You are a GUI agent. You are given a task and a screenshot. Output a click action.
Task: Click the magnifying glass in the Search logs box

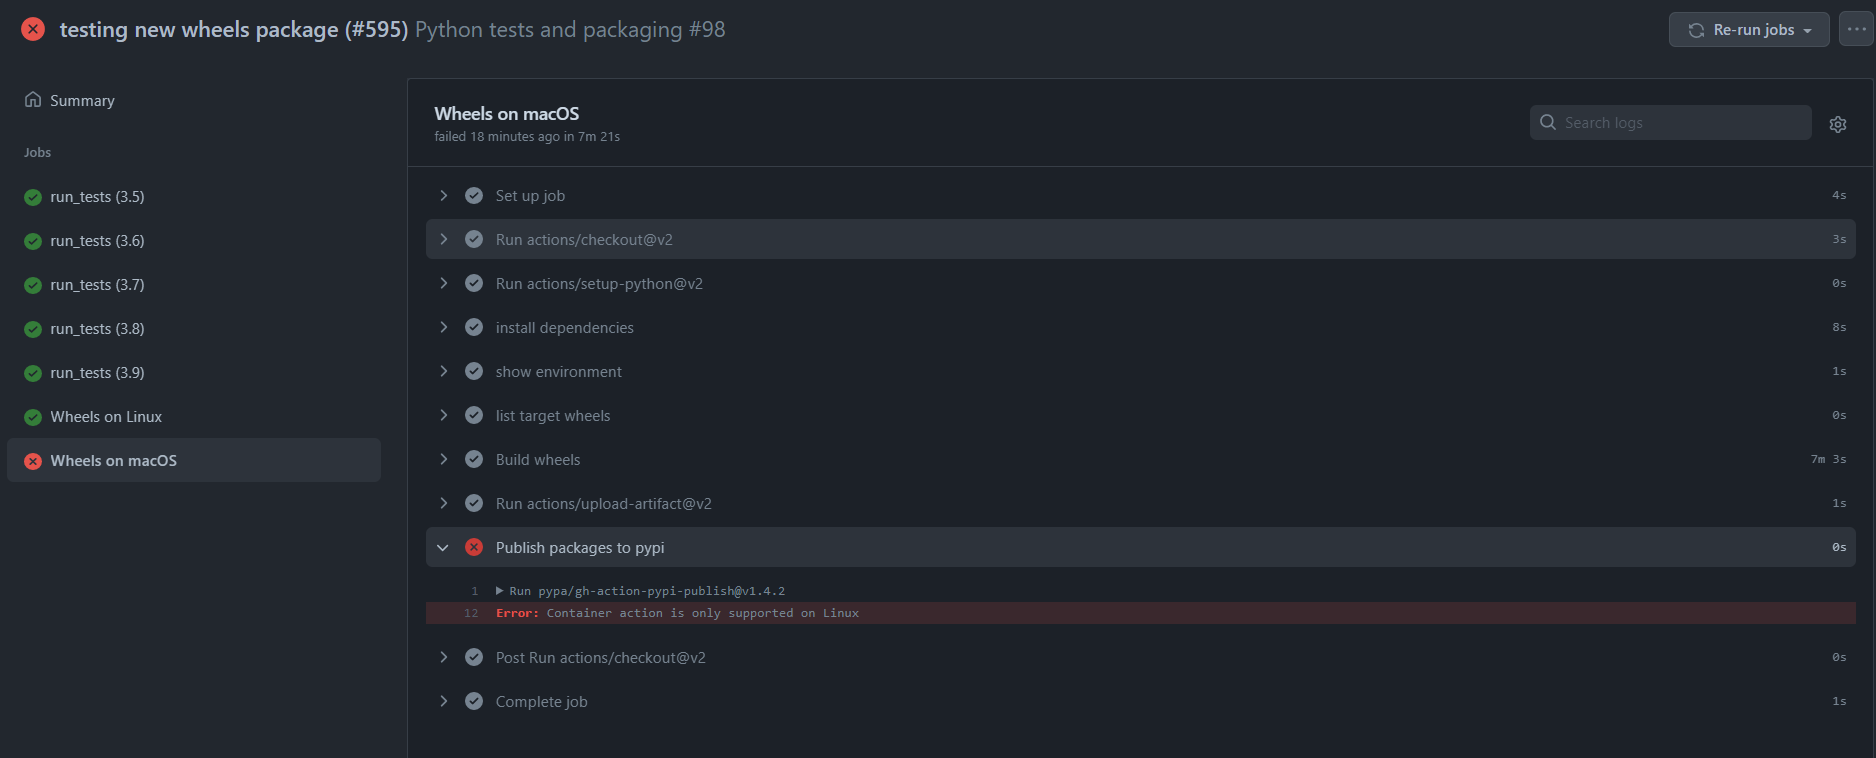pyautogui.click(x=1547, y=122)
